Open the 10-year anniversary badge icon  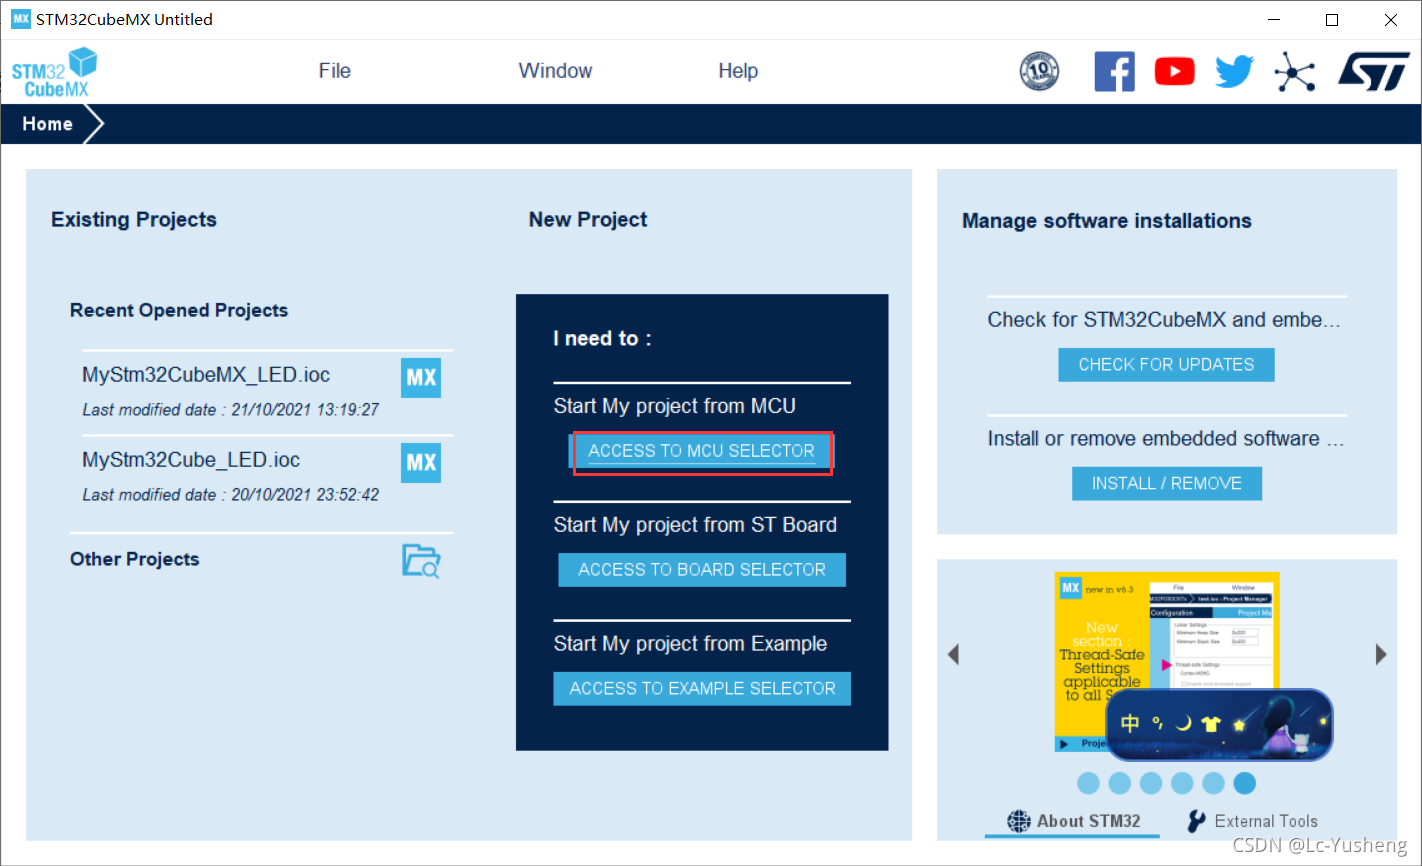[x=1039, y=71]
